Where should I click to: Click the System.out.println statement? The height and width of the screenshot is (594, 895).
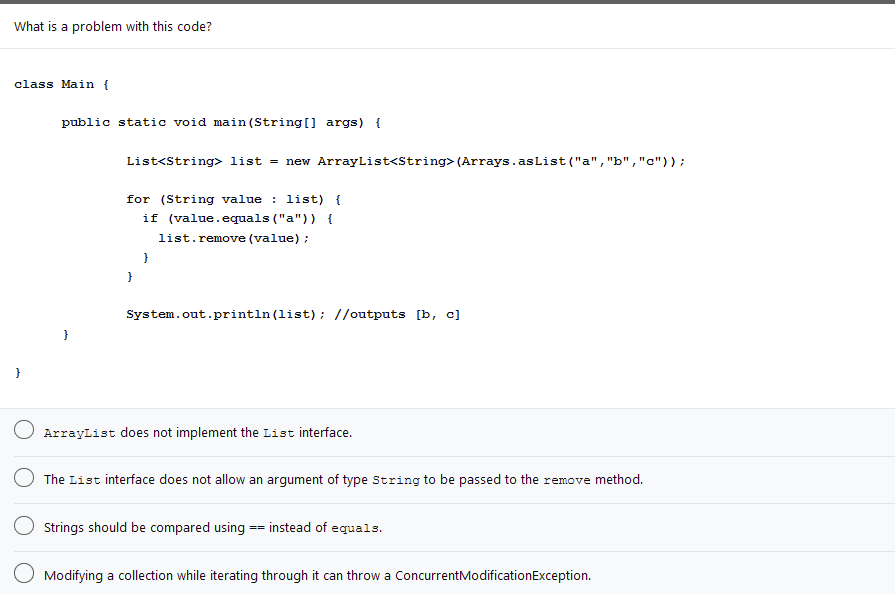(x=220, y=314)
